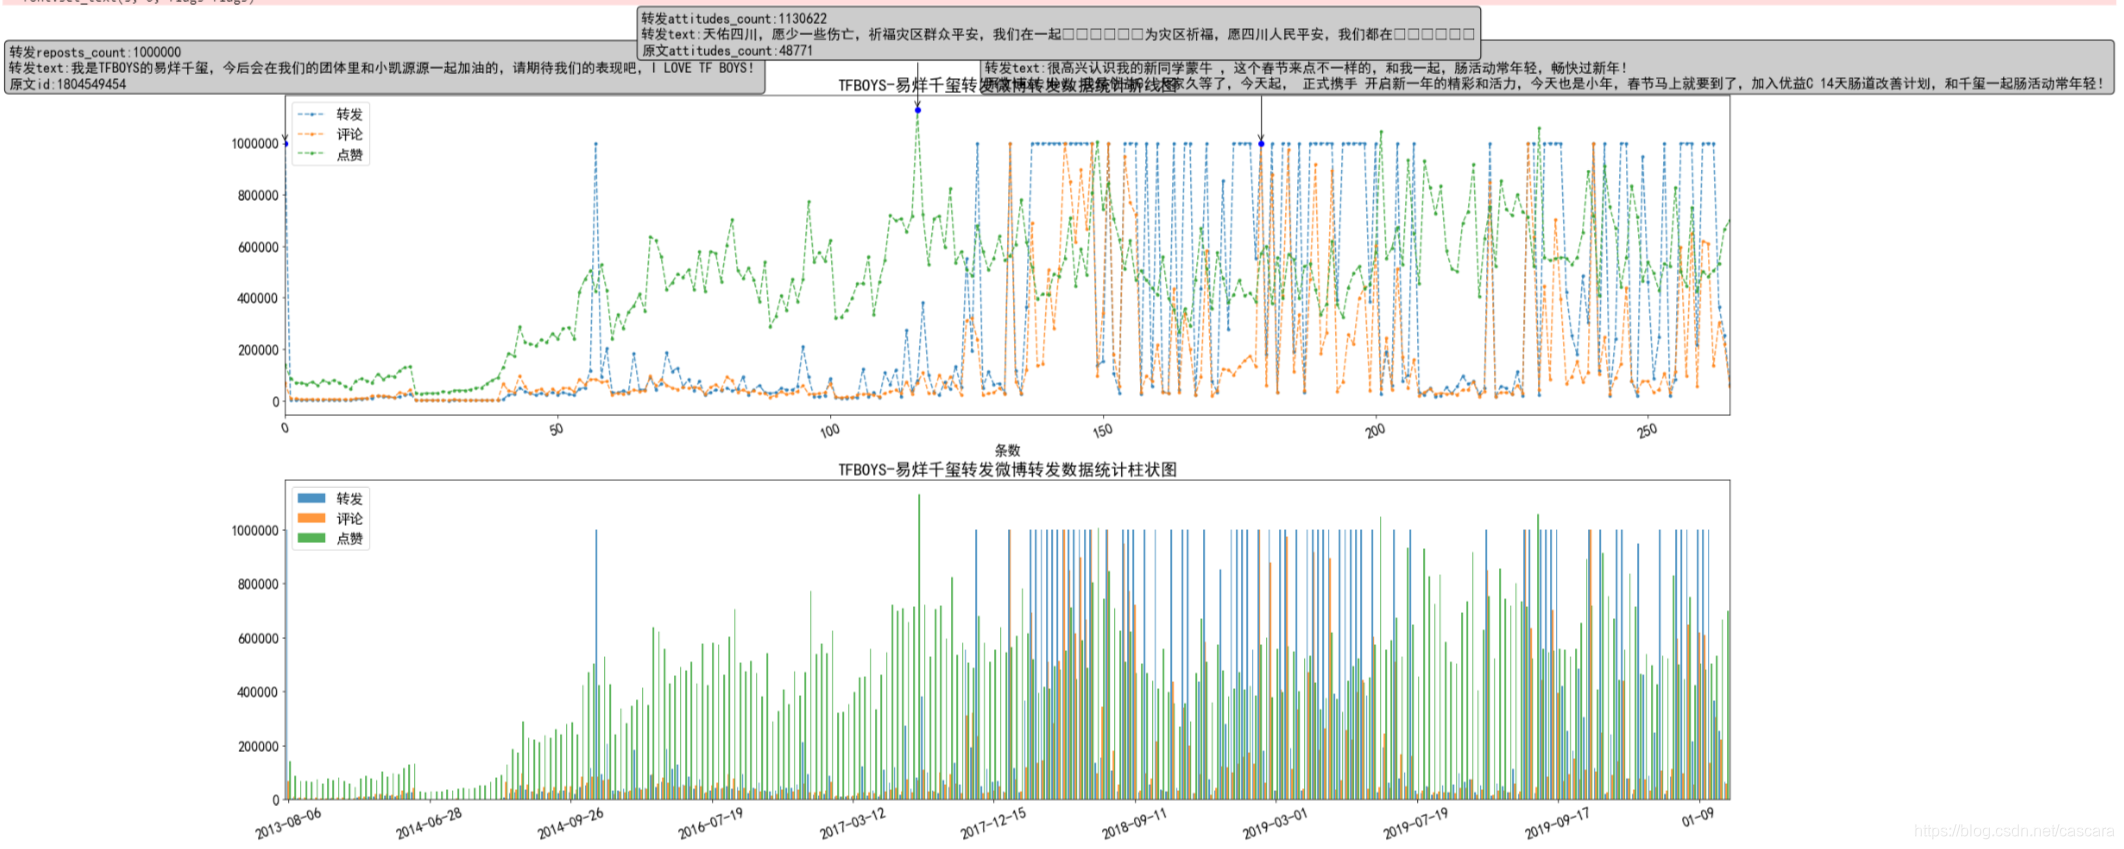Click the date tick 2014-06-28
This screenshot has height=849, width=2124.
click(x=429, y=824)
